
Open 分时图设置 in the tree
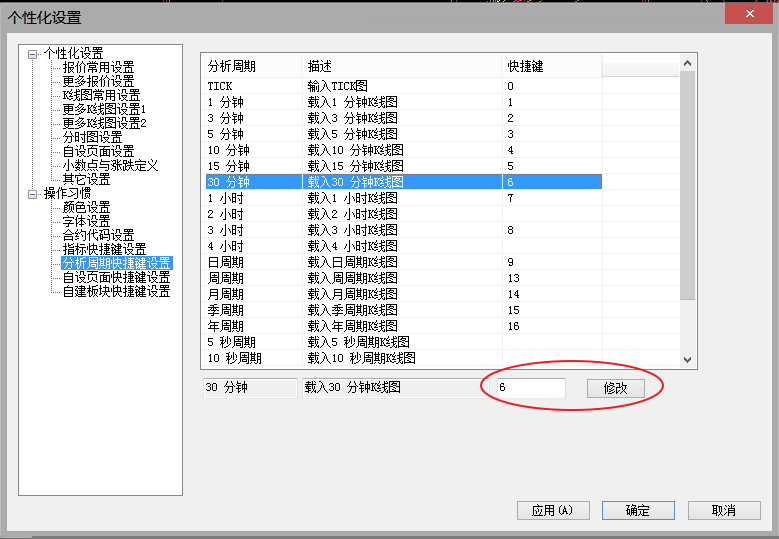point(92,137)
